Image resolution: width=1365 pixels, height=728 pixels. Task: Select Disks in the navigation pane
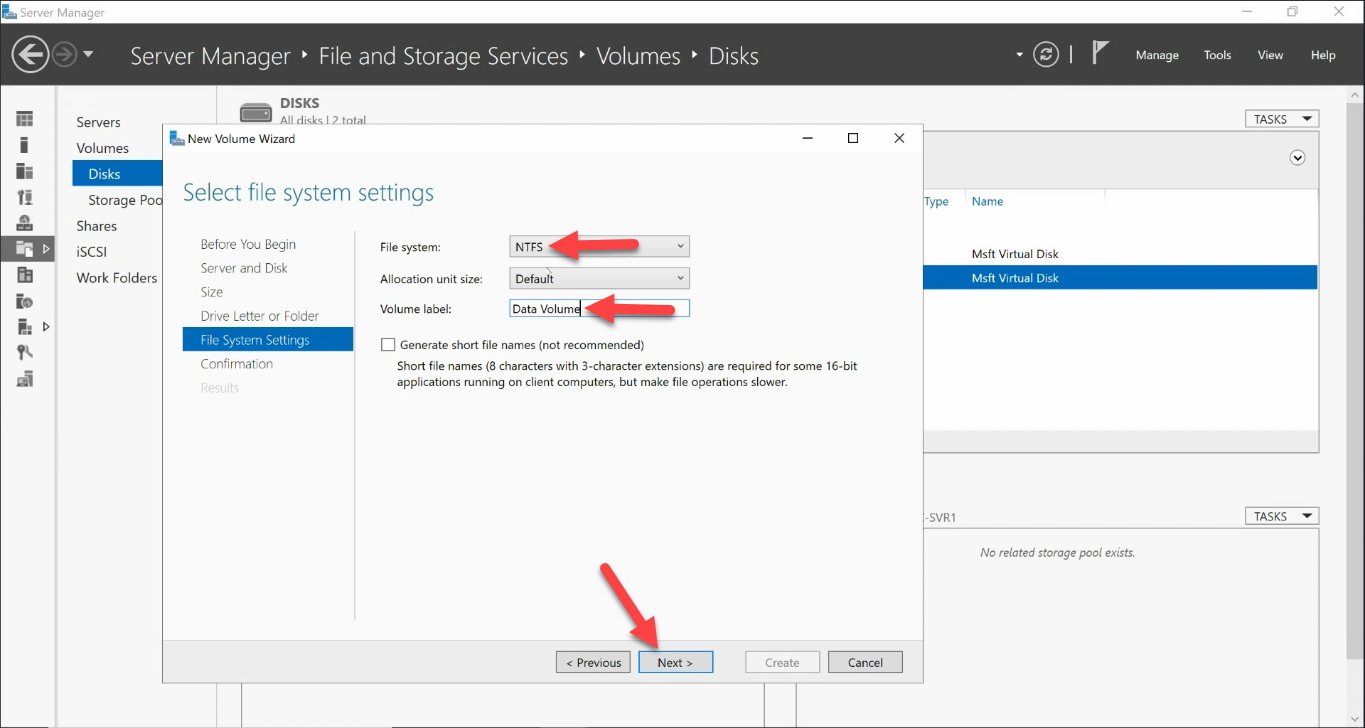point(117,174)
